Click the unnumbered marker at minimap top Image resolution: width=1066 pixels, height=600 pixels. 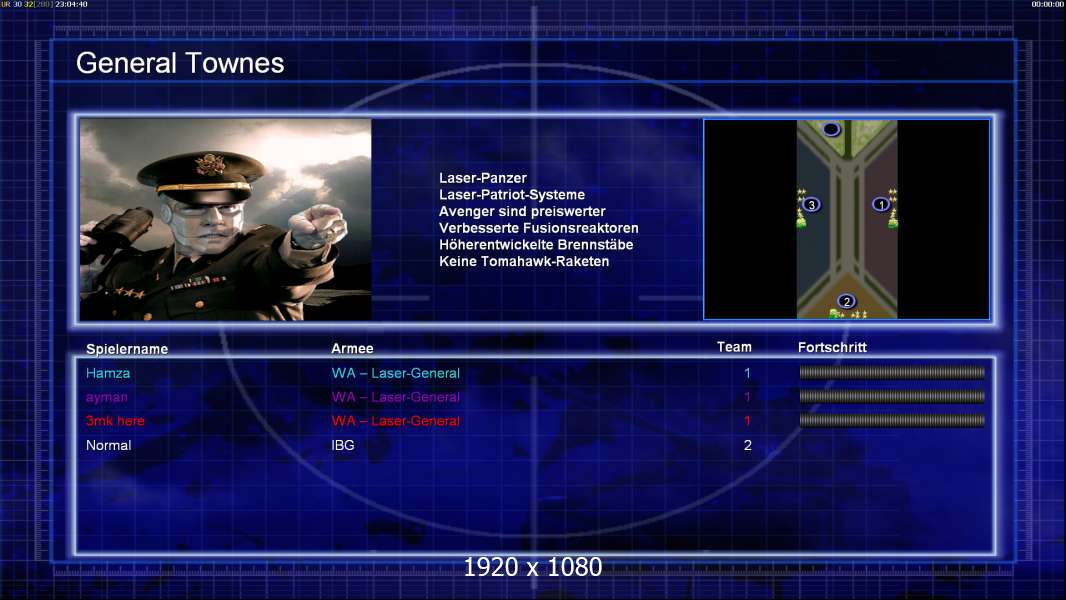[831, 129]
